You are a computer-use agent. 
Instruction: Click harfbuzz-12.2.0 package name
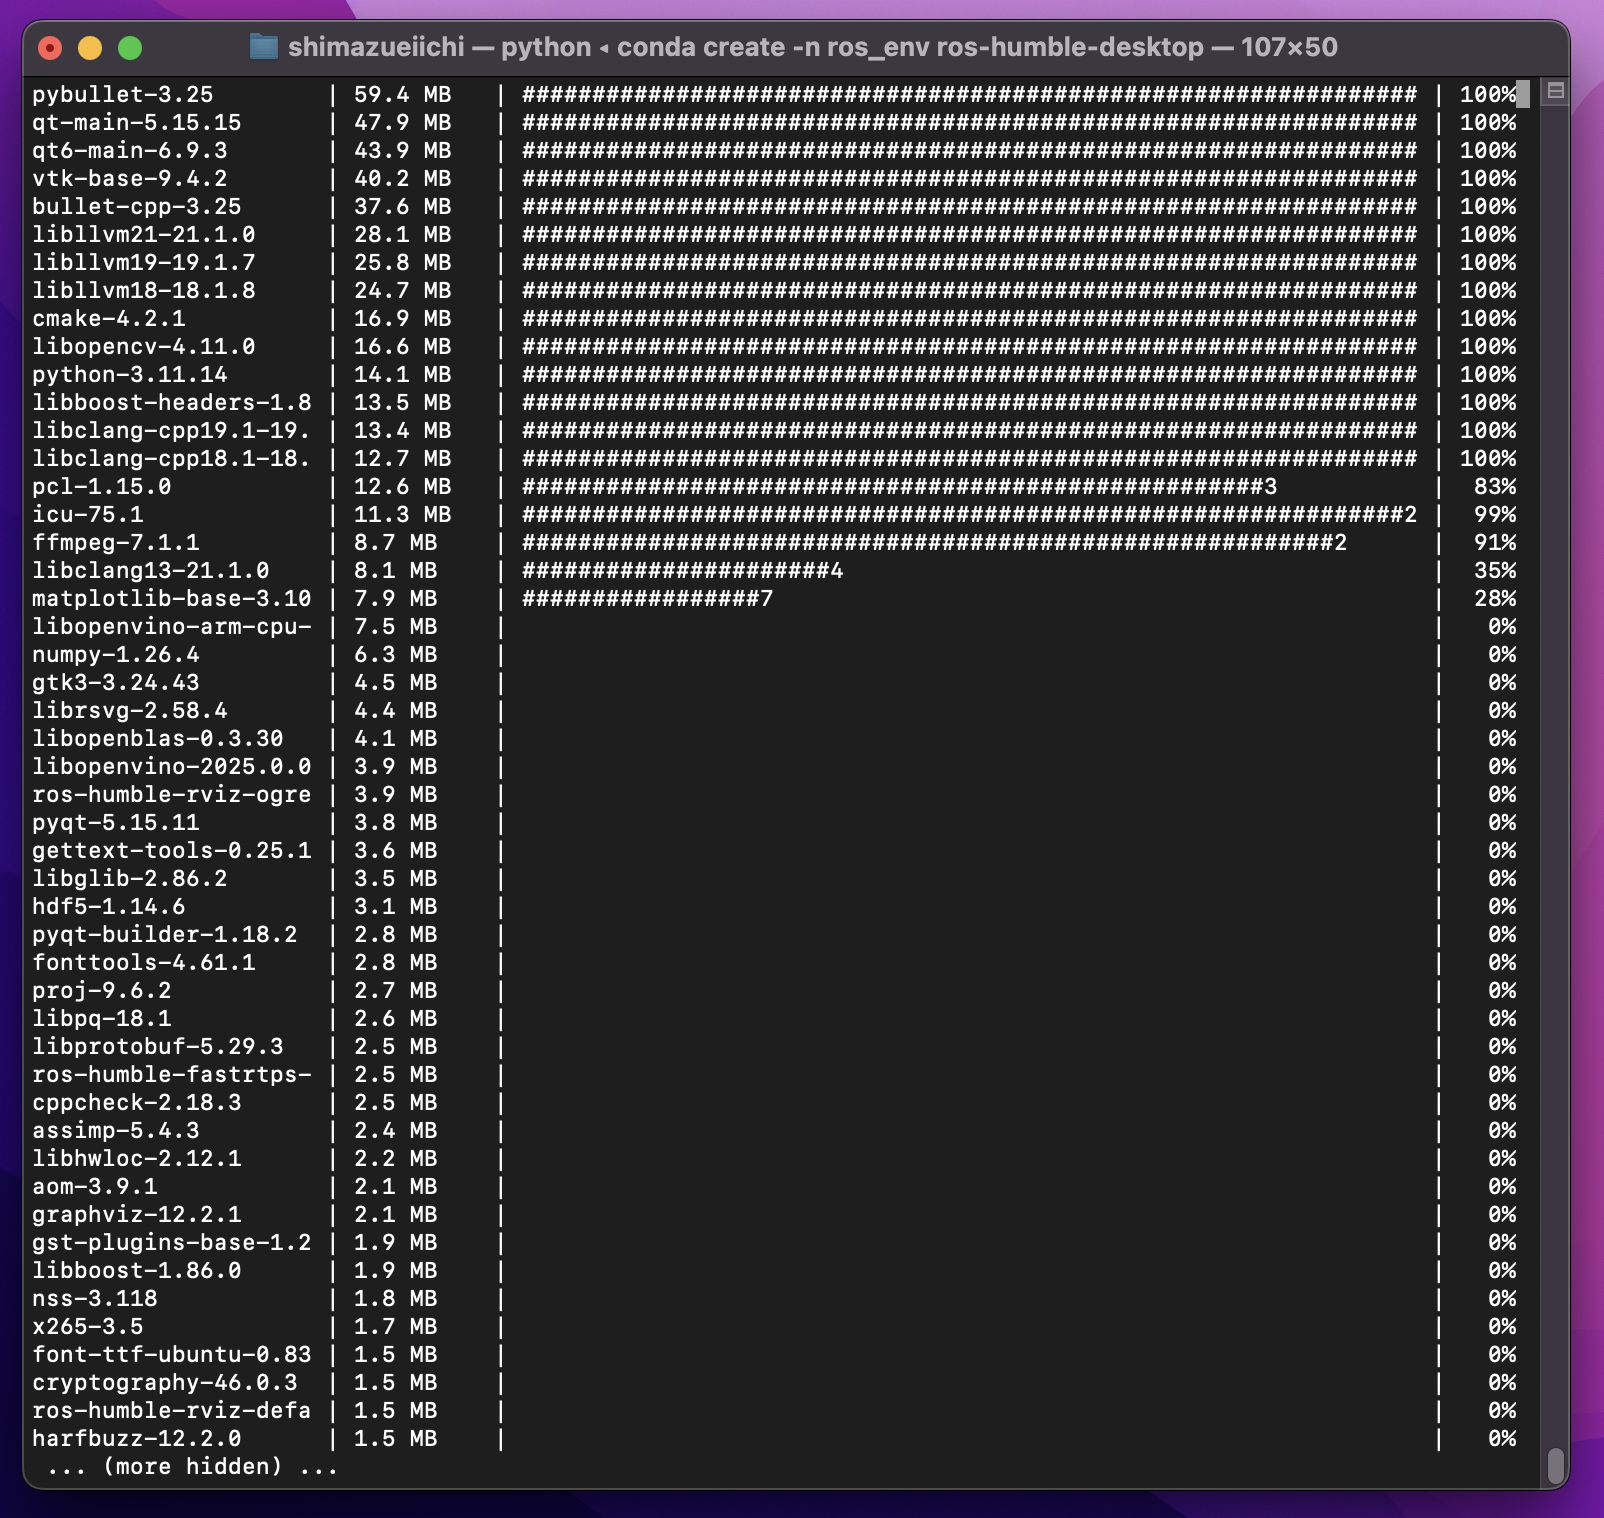click(x=136, y=1438)
